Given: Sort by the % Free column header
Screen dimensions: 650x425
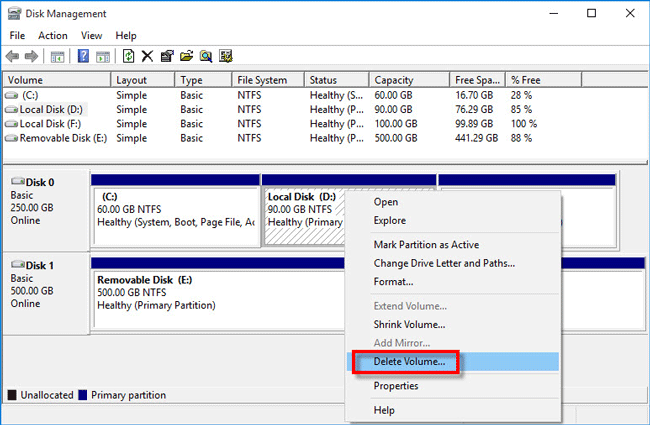Looking at the screenshot, I should pyautogui.click(x=544, y=80).
